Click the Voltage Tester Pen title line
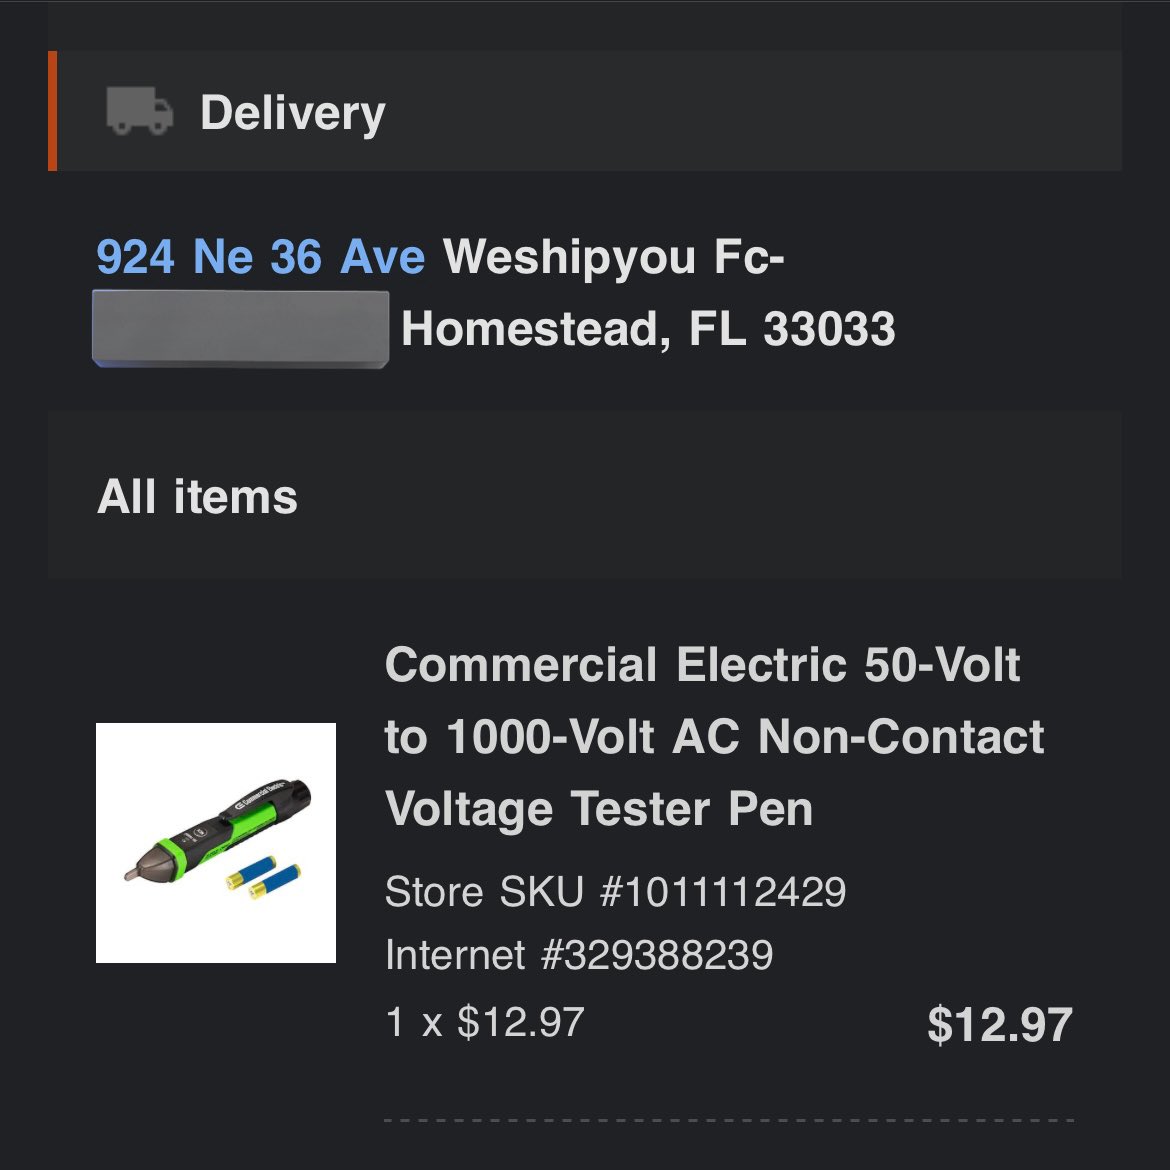This screenshot has height=1170, width=1170. point(598,810)
